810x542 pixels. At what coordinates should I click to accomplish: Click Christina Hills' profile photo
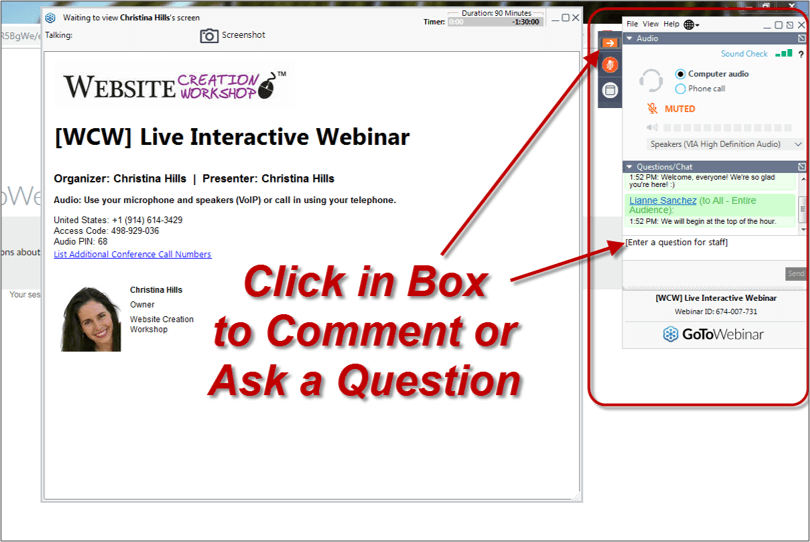91,319
